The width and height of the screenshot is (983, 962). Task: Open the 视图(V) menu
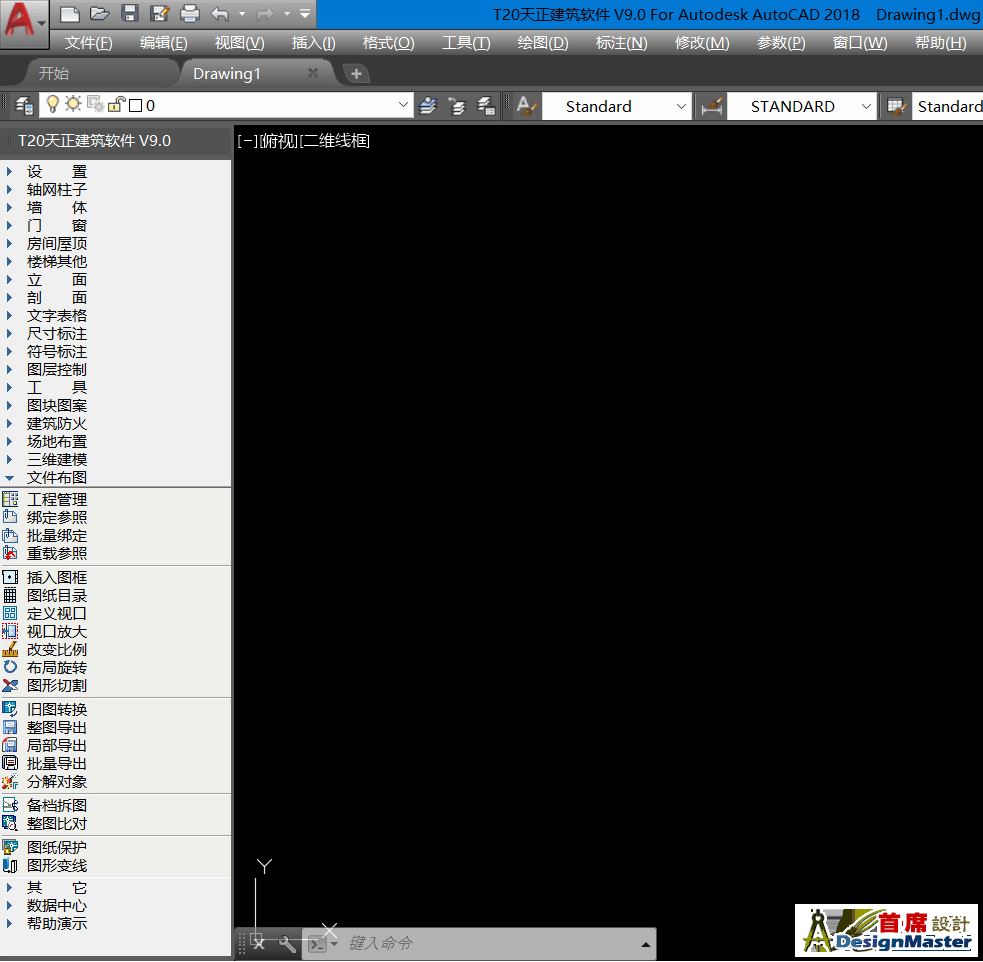click(x=239, y=43)
